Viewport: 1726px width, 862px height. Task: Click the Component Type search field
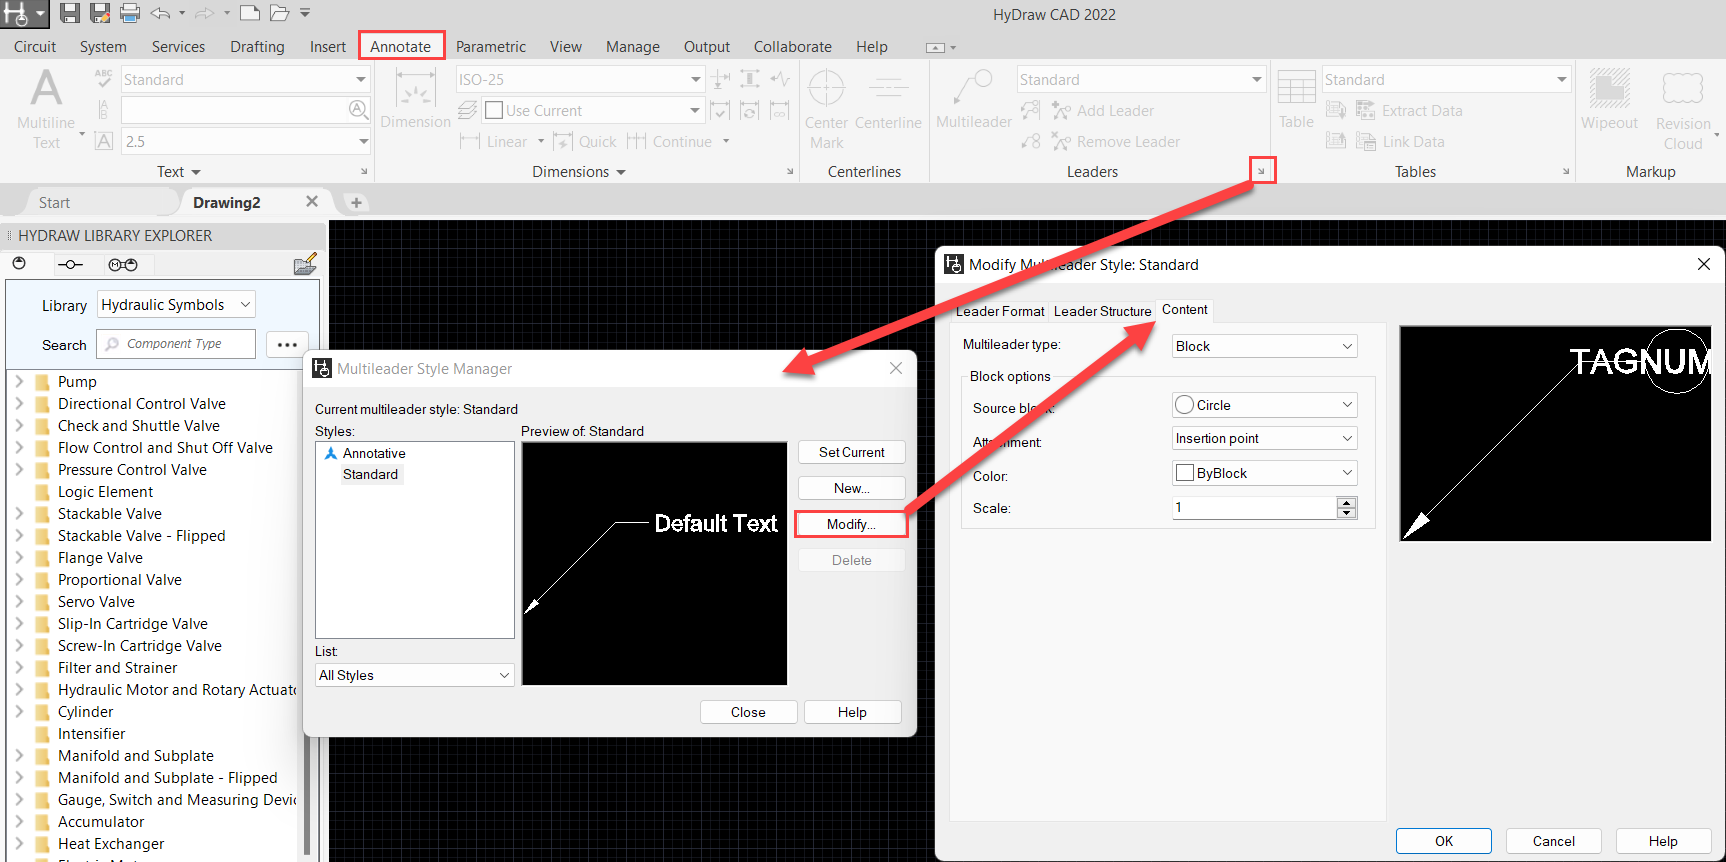(176, 344)
